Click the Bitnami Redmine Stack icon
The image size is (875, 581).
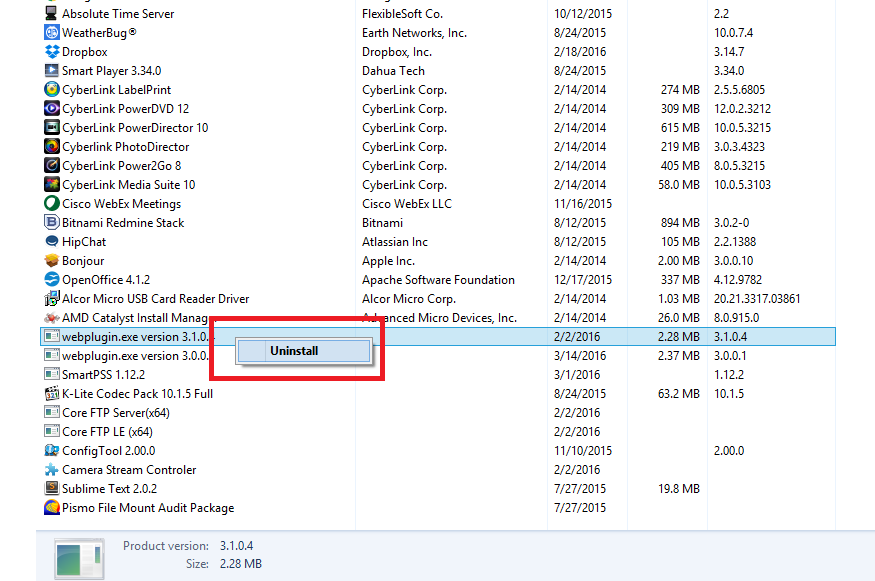(x=51, y=223)
